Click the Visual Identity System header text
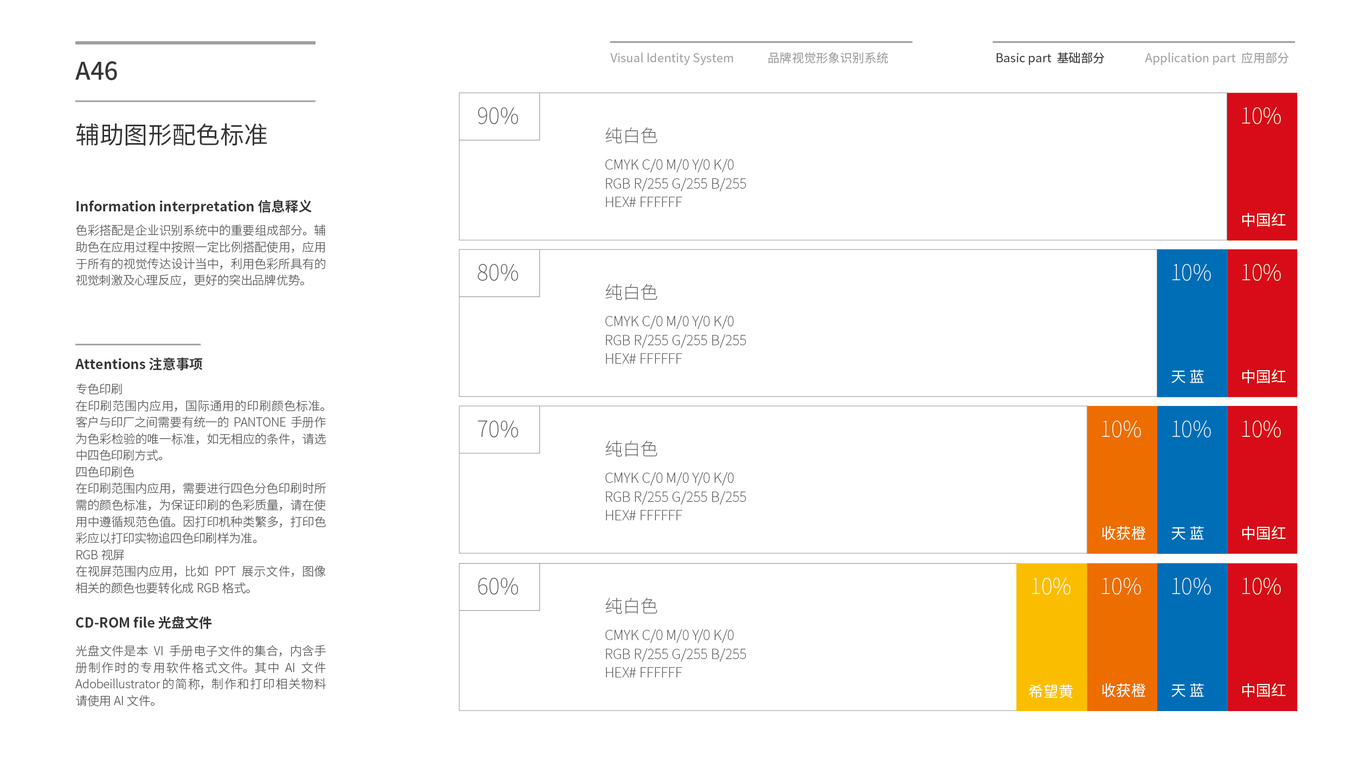Viewport: 1366px width, 768px height. pyautogui.click(x=672, y=58)
